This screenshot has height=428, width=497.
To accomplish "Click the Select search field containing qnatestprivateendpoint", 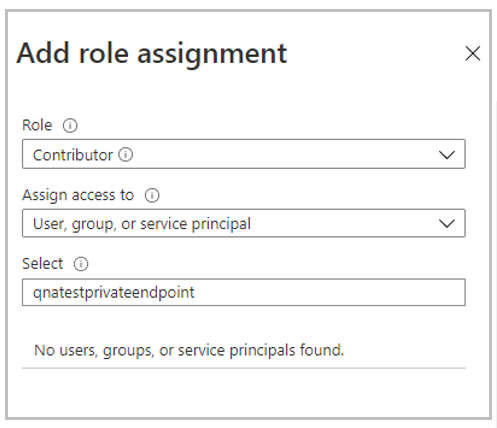I will [244, 292].
